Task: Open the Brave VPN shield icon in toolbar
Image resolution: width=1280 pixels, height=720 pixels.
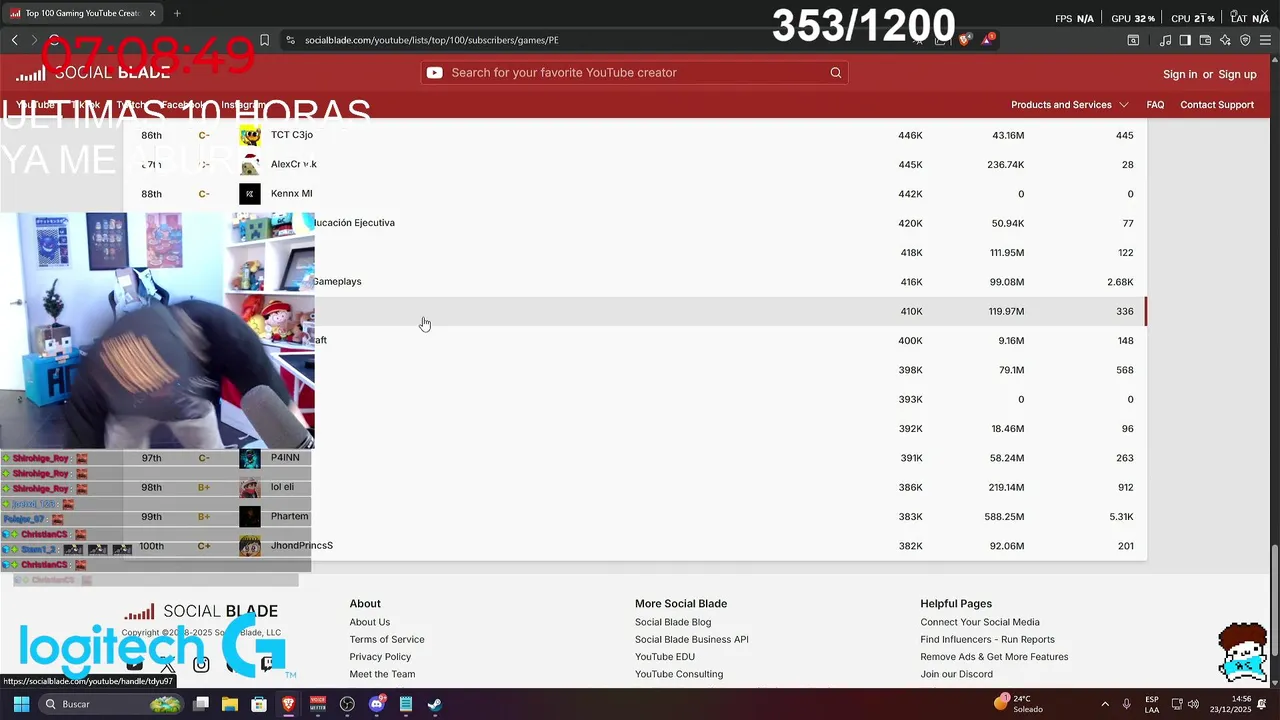Action: [1245, 40]
